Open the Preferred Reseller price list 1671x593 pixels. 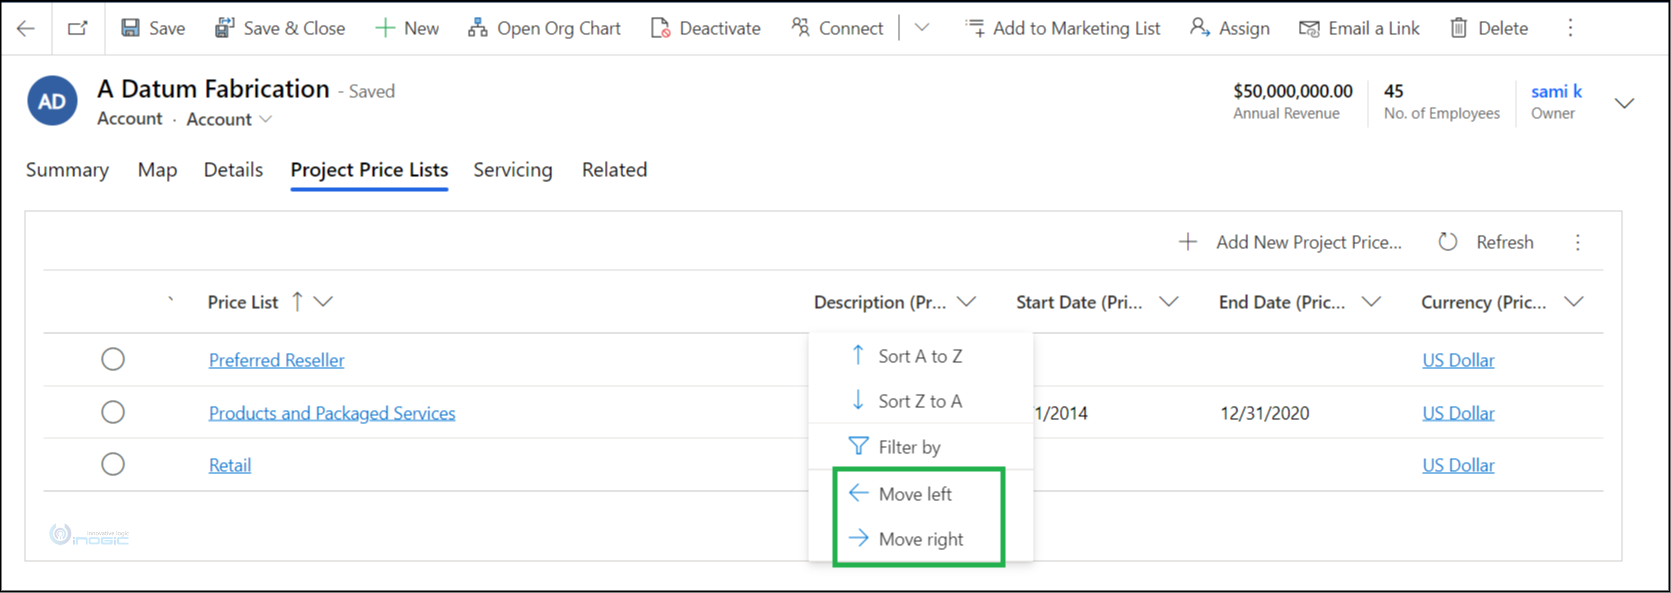point(277,360)
